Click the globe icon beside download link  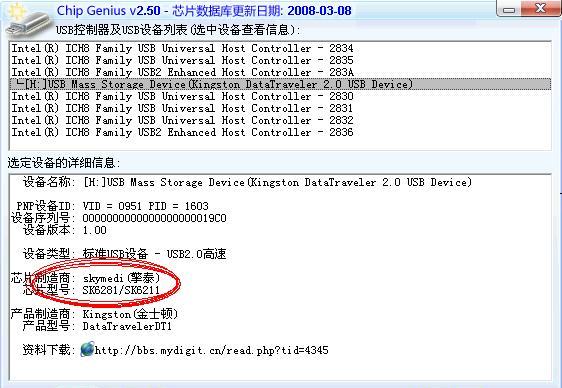tap(87, 349)
